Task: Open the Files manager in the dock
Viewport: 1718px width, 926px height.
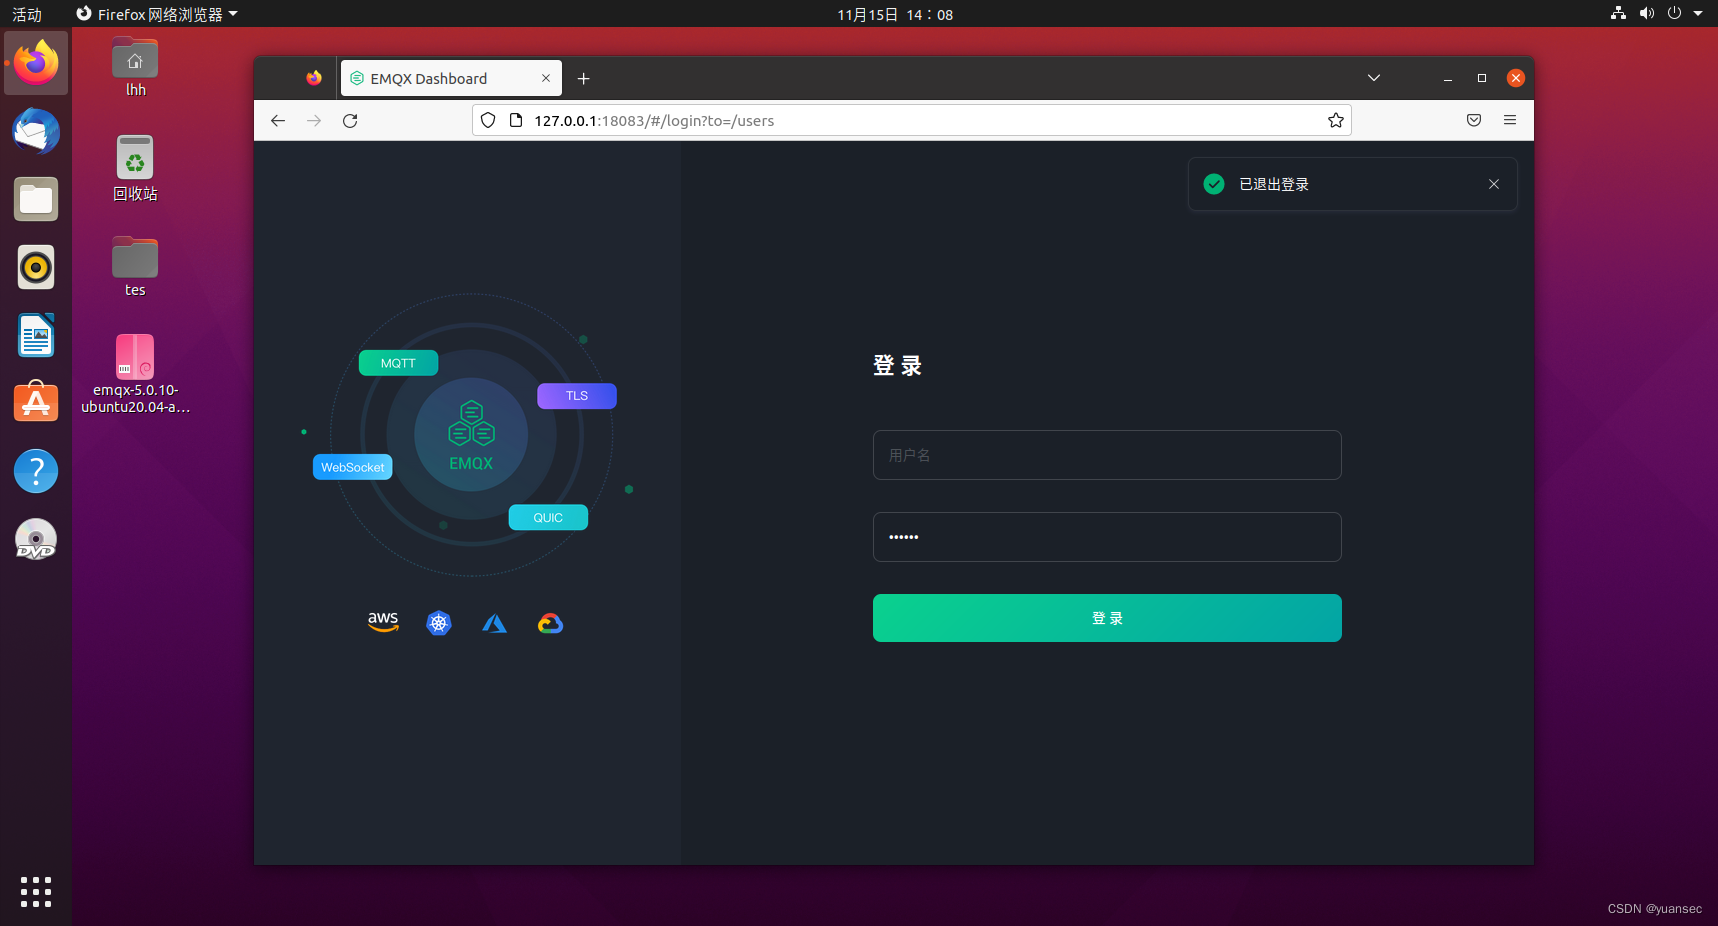Action: point(36,199)
